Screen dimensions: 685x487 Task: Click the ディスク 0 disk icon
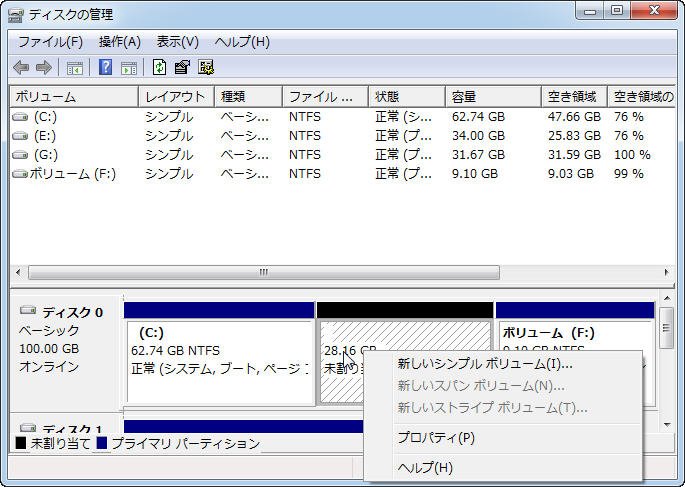(x=28, y=310)
